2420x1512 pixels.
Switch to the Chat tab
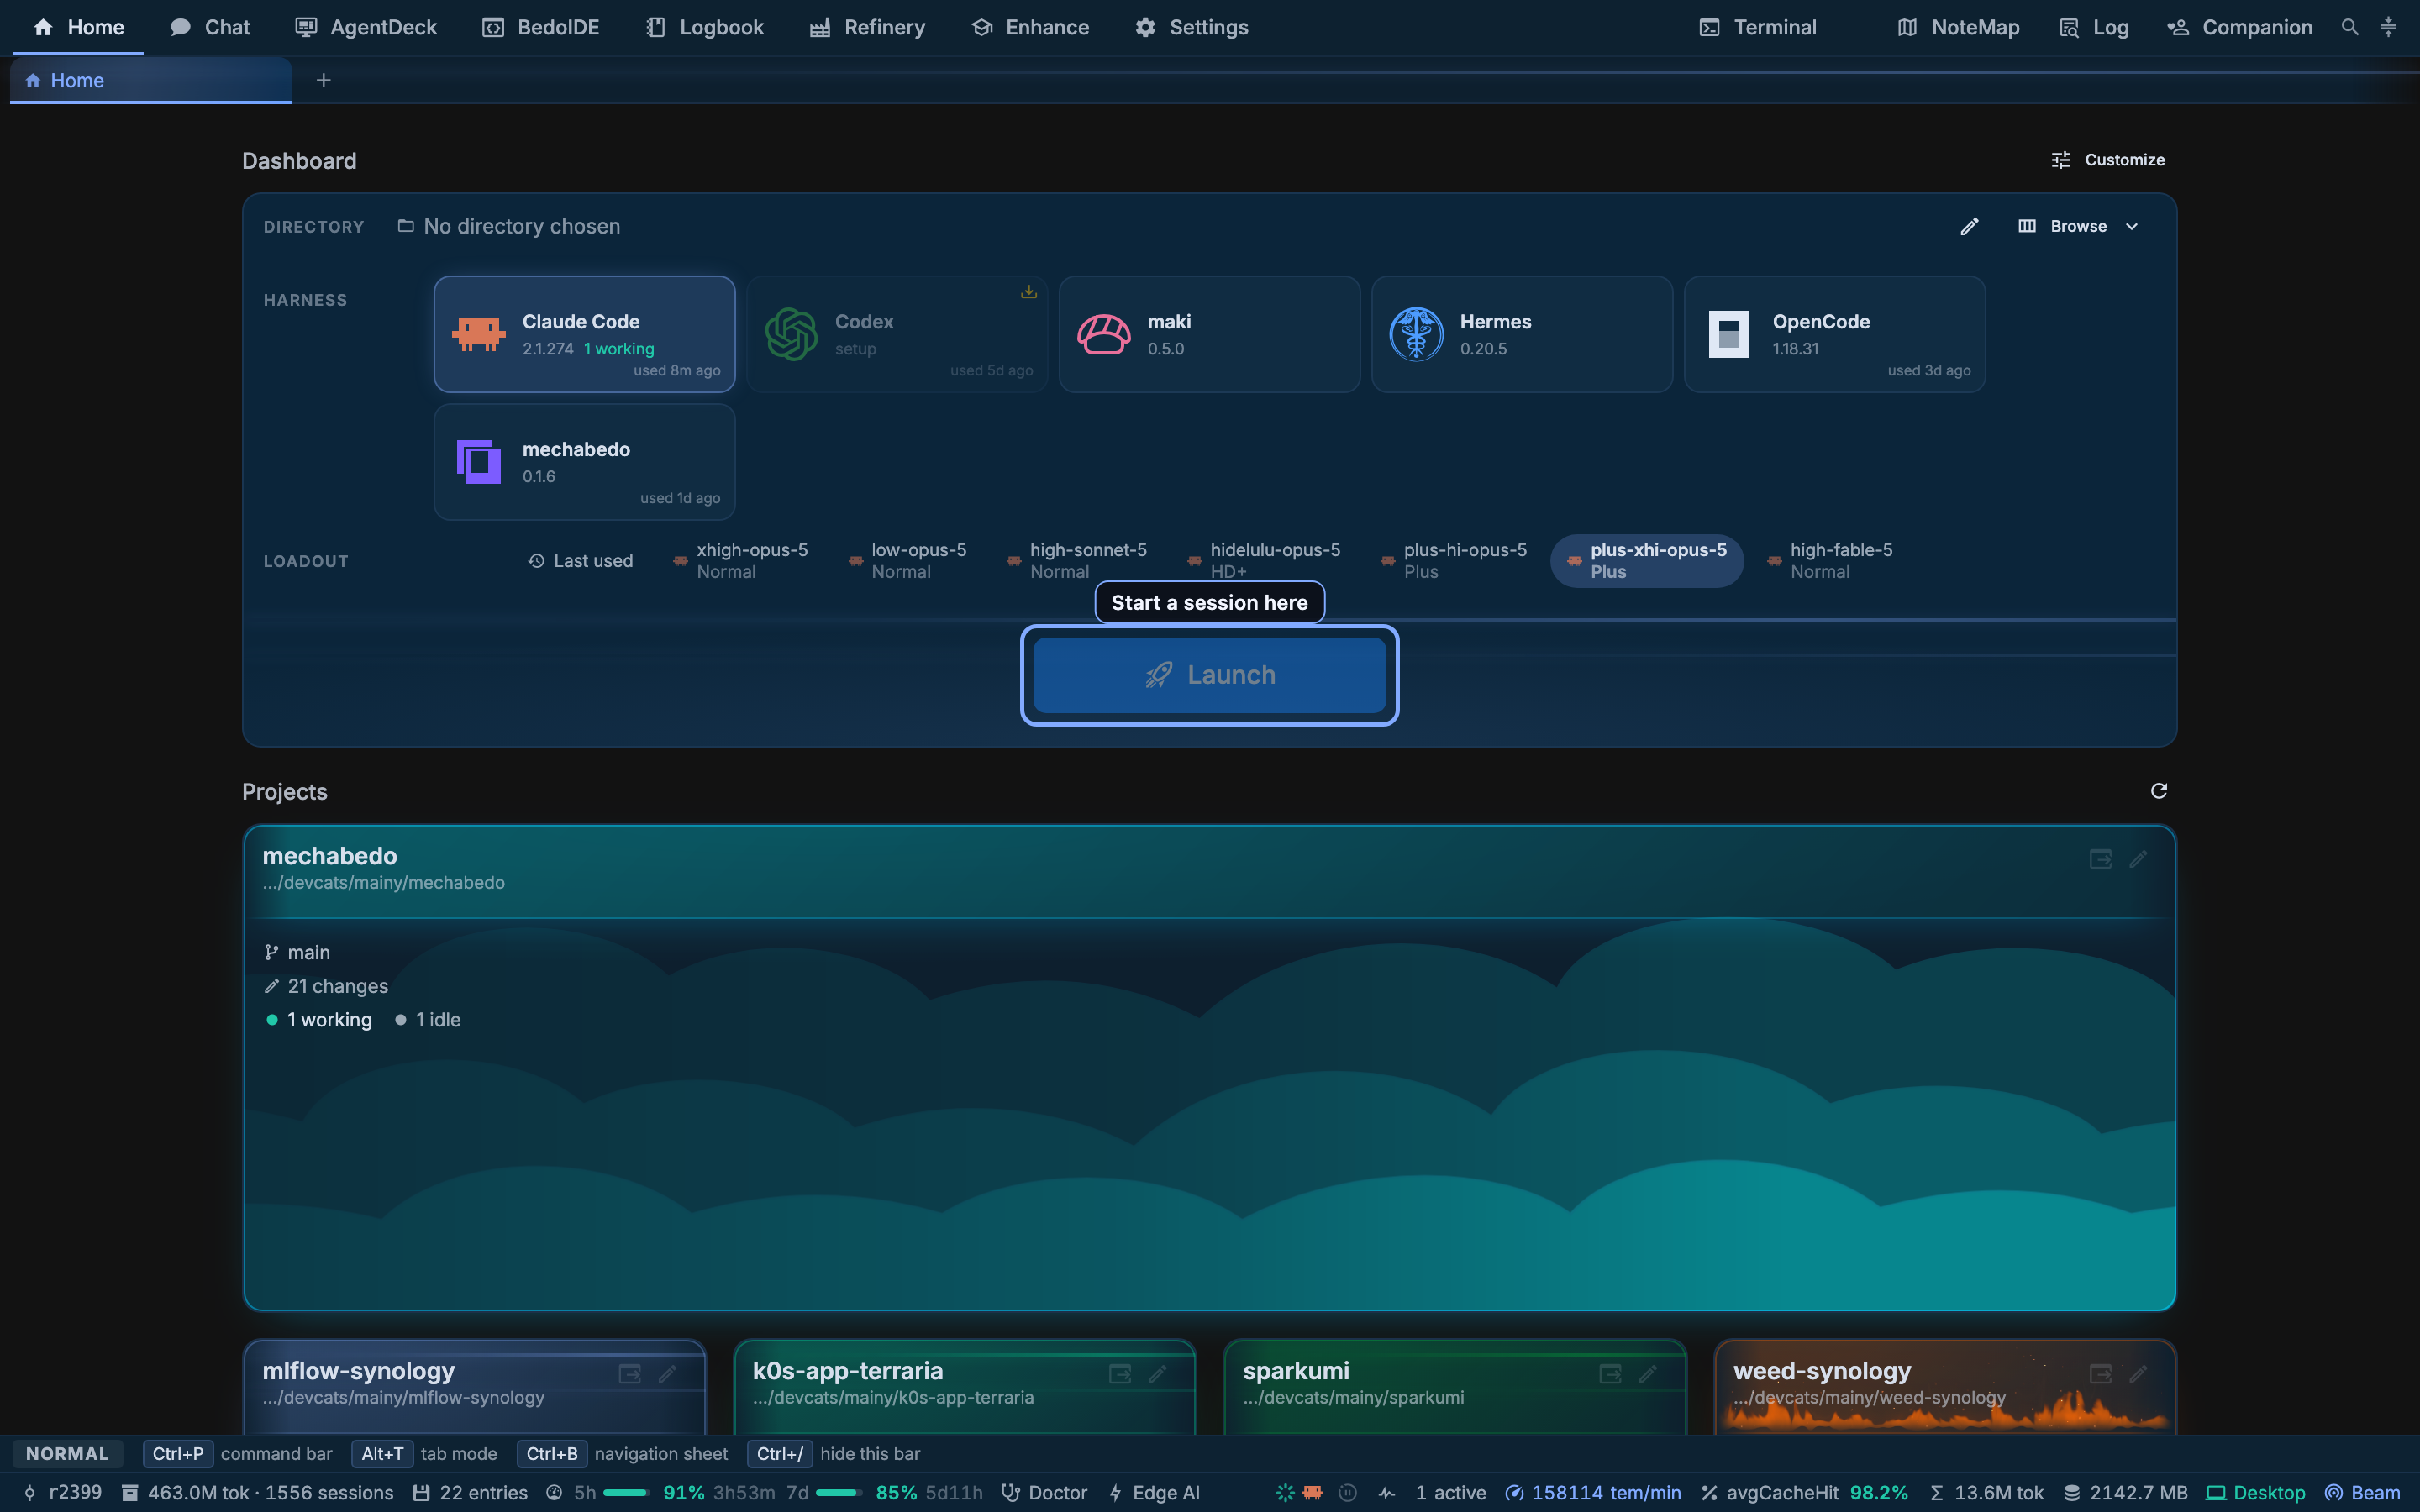point(210,27)
